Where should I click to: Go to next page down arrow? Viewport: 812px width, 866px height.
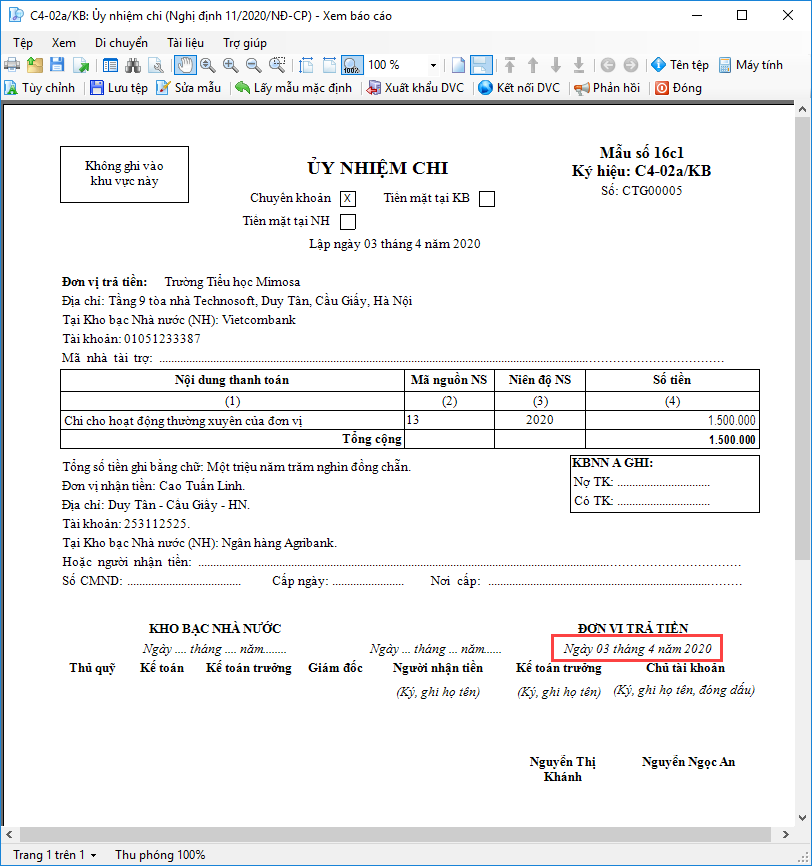click(x=556, y=65)
